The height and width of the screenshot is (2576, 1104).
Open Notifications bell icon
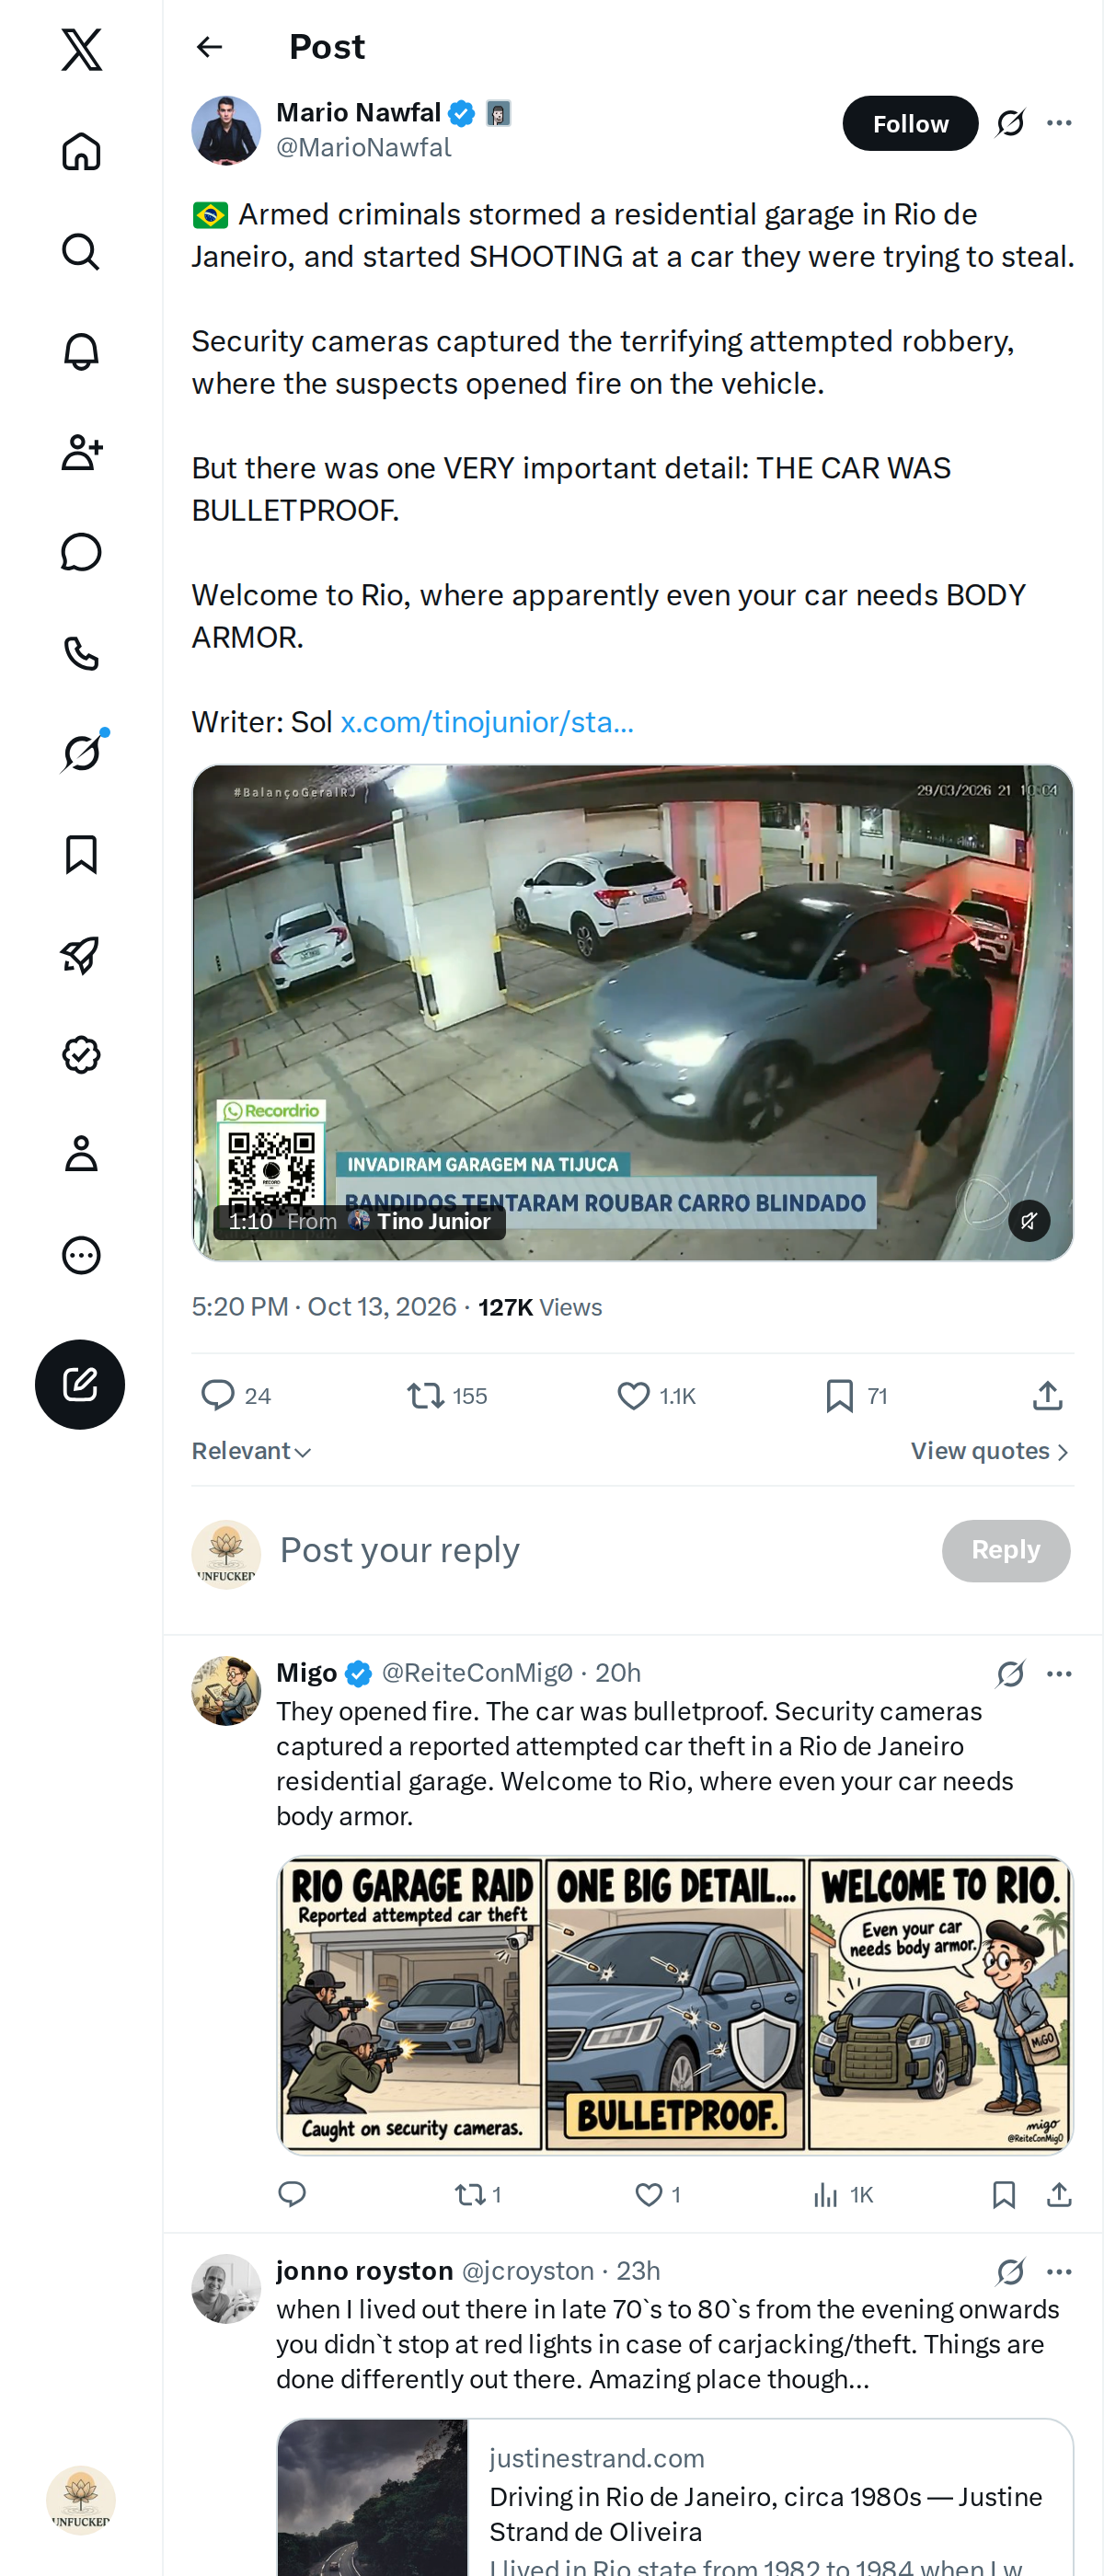81,352
